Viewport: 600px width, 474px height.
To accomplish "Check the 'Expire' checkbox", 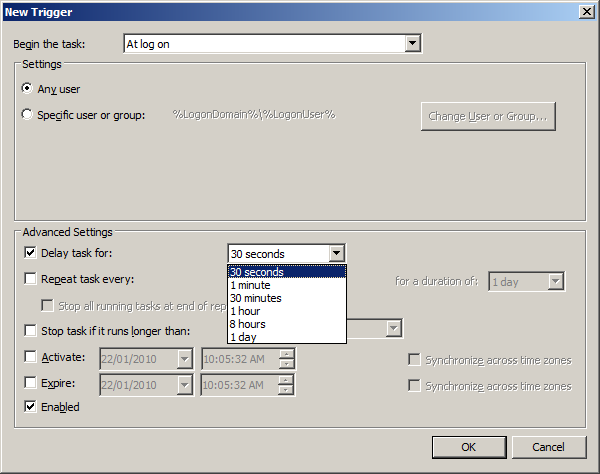I will point(29,382).
